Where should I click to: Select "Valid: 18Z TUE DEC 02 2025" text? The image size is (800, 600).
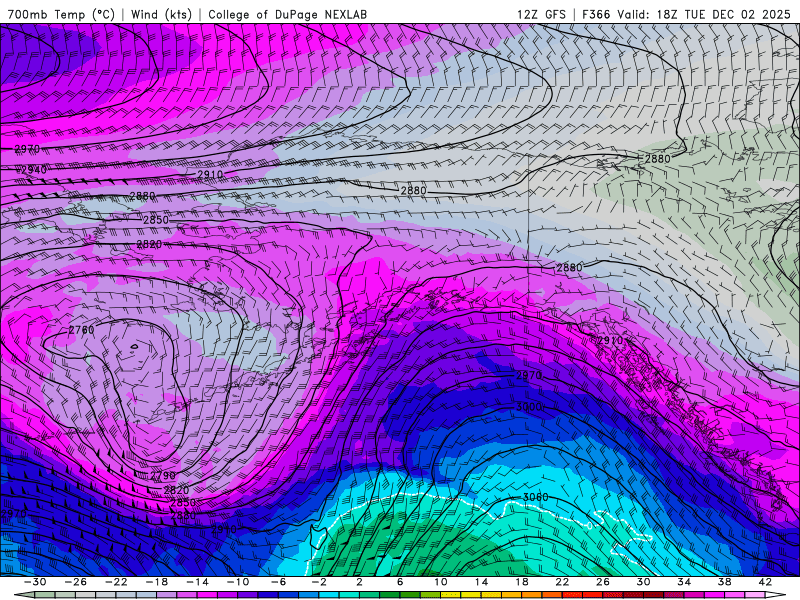point(704,14)
